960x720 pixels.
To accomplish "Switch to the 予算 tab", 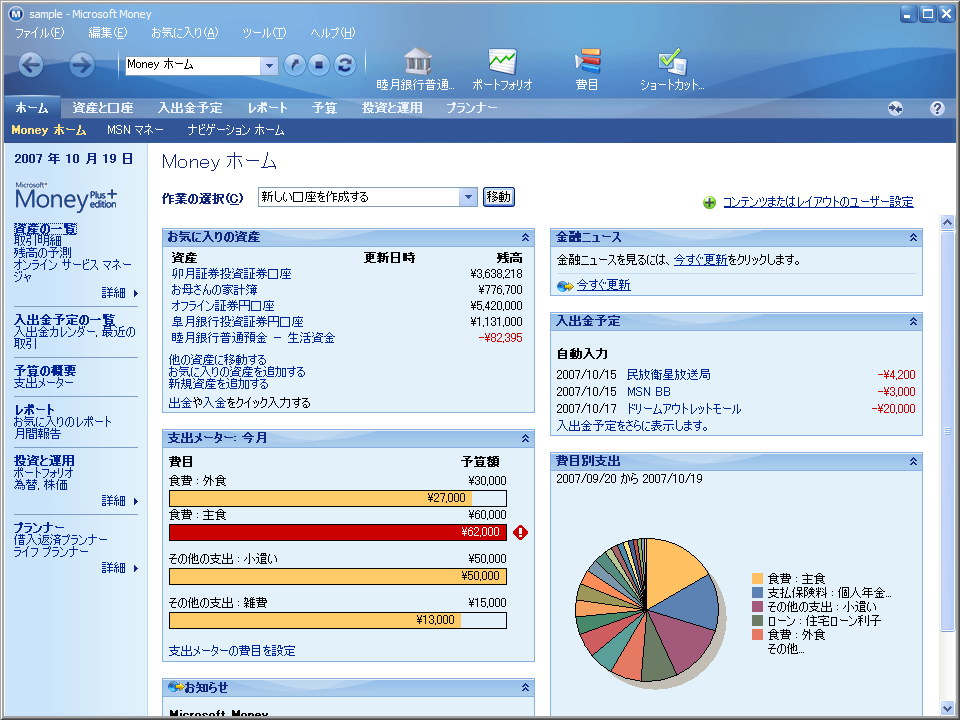I will 324,108.
